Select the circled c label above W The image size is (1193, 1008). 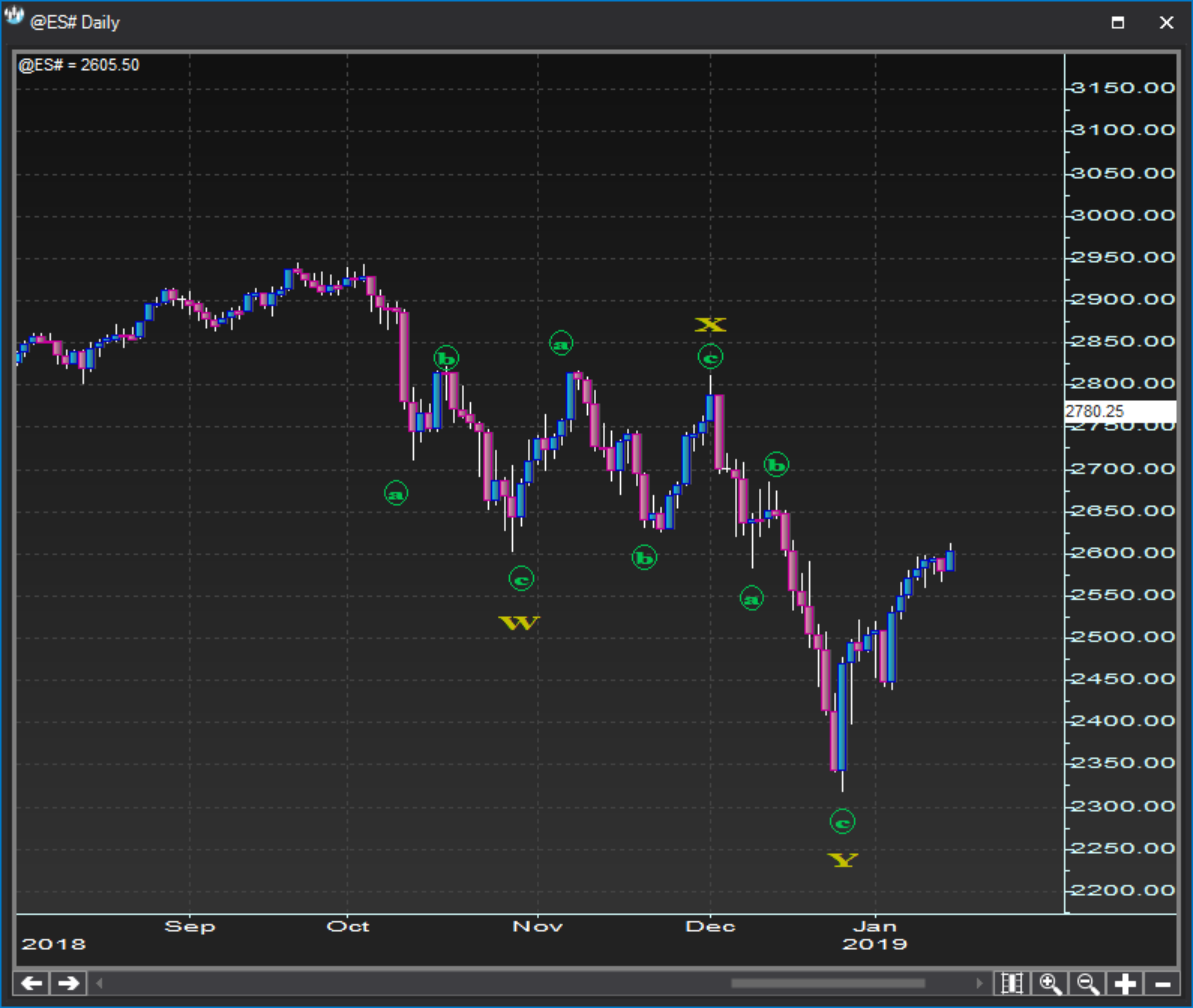coord(521,579)
